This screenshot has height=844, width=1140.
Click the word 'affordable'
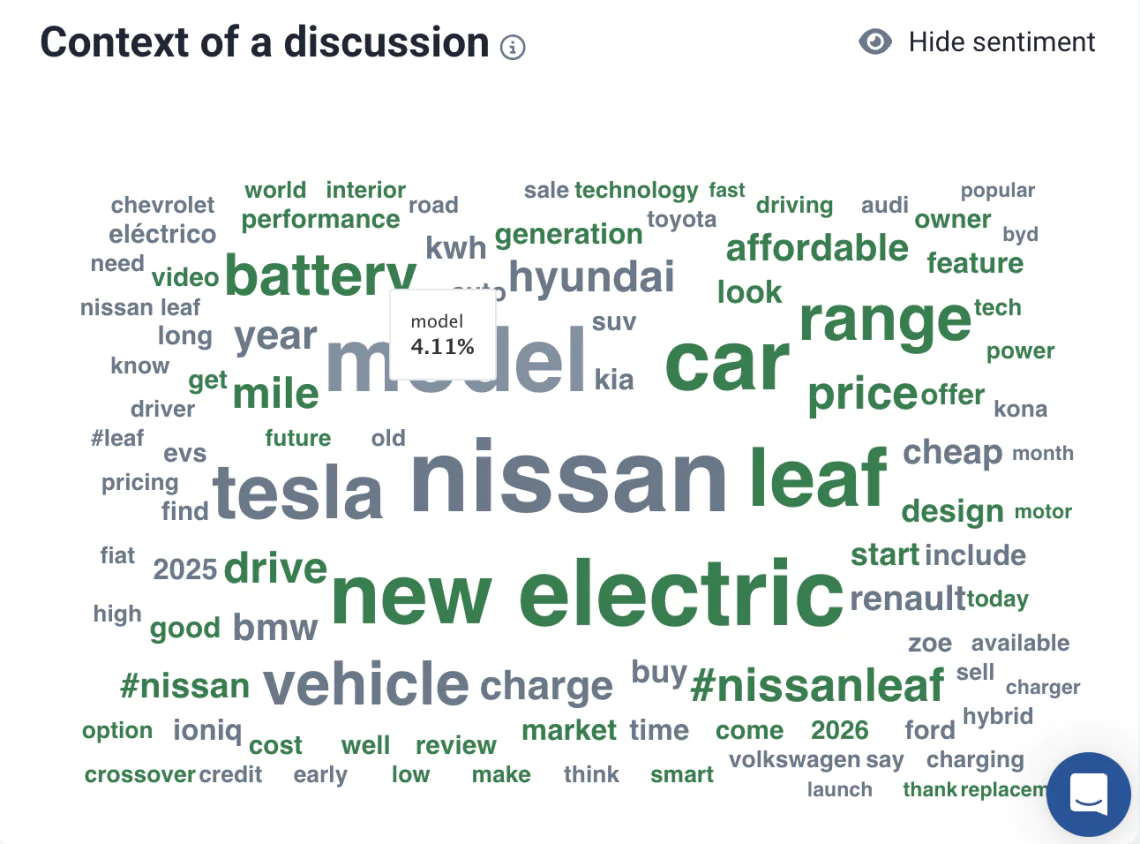[x=817, y=248]
